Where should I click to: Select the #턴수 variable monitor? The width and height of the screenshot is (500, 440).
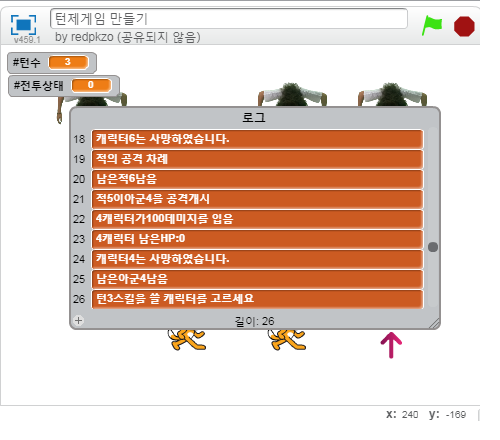[x=52, y=62]
